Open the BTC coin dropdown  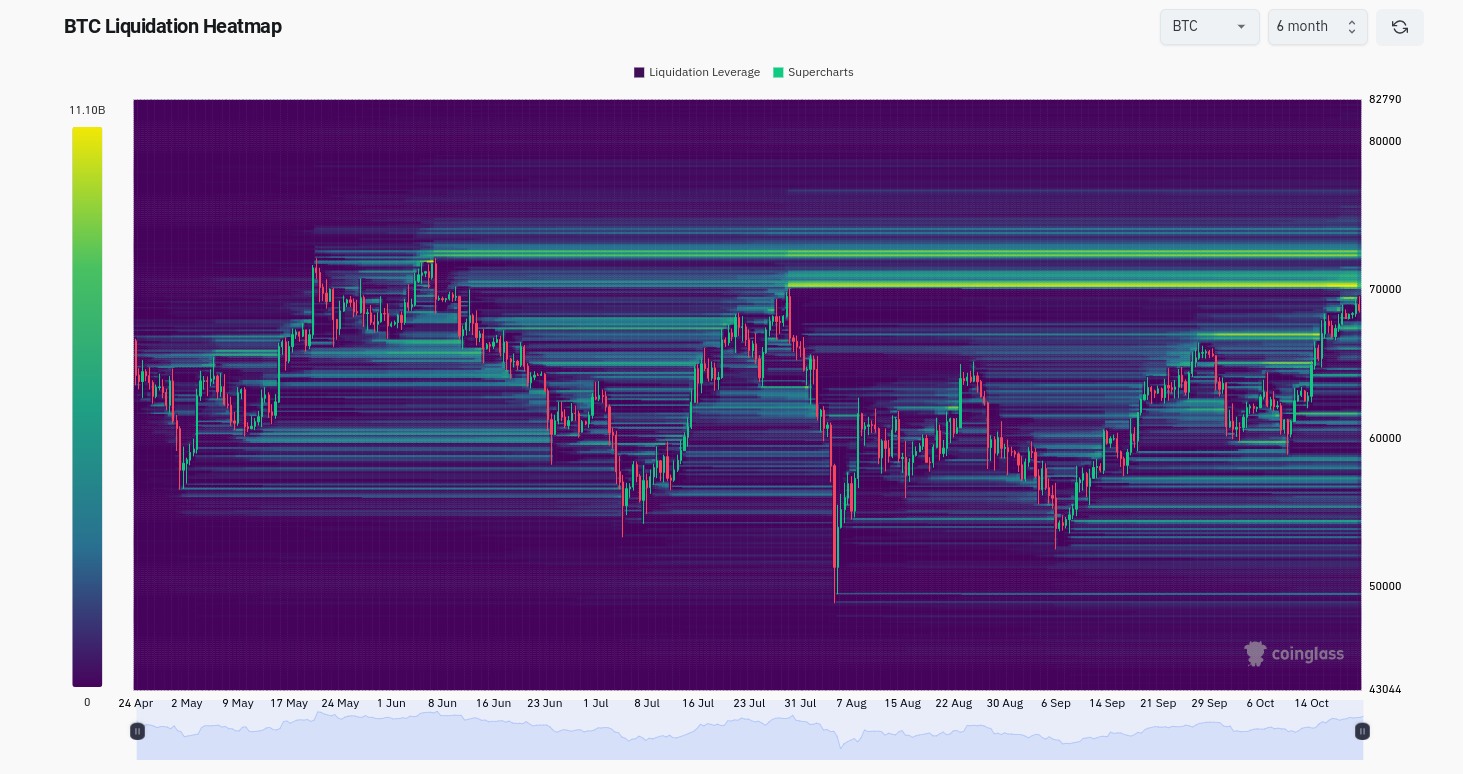click(x=1209, y=27)
